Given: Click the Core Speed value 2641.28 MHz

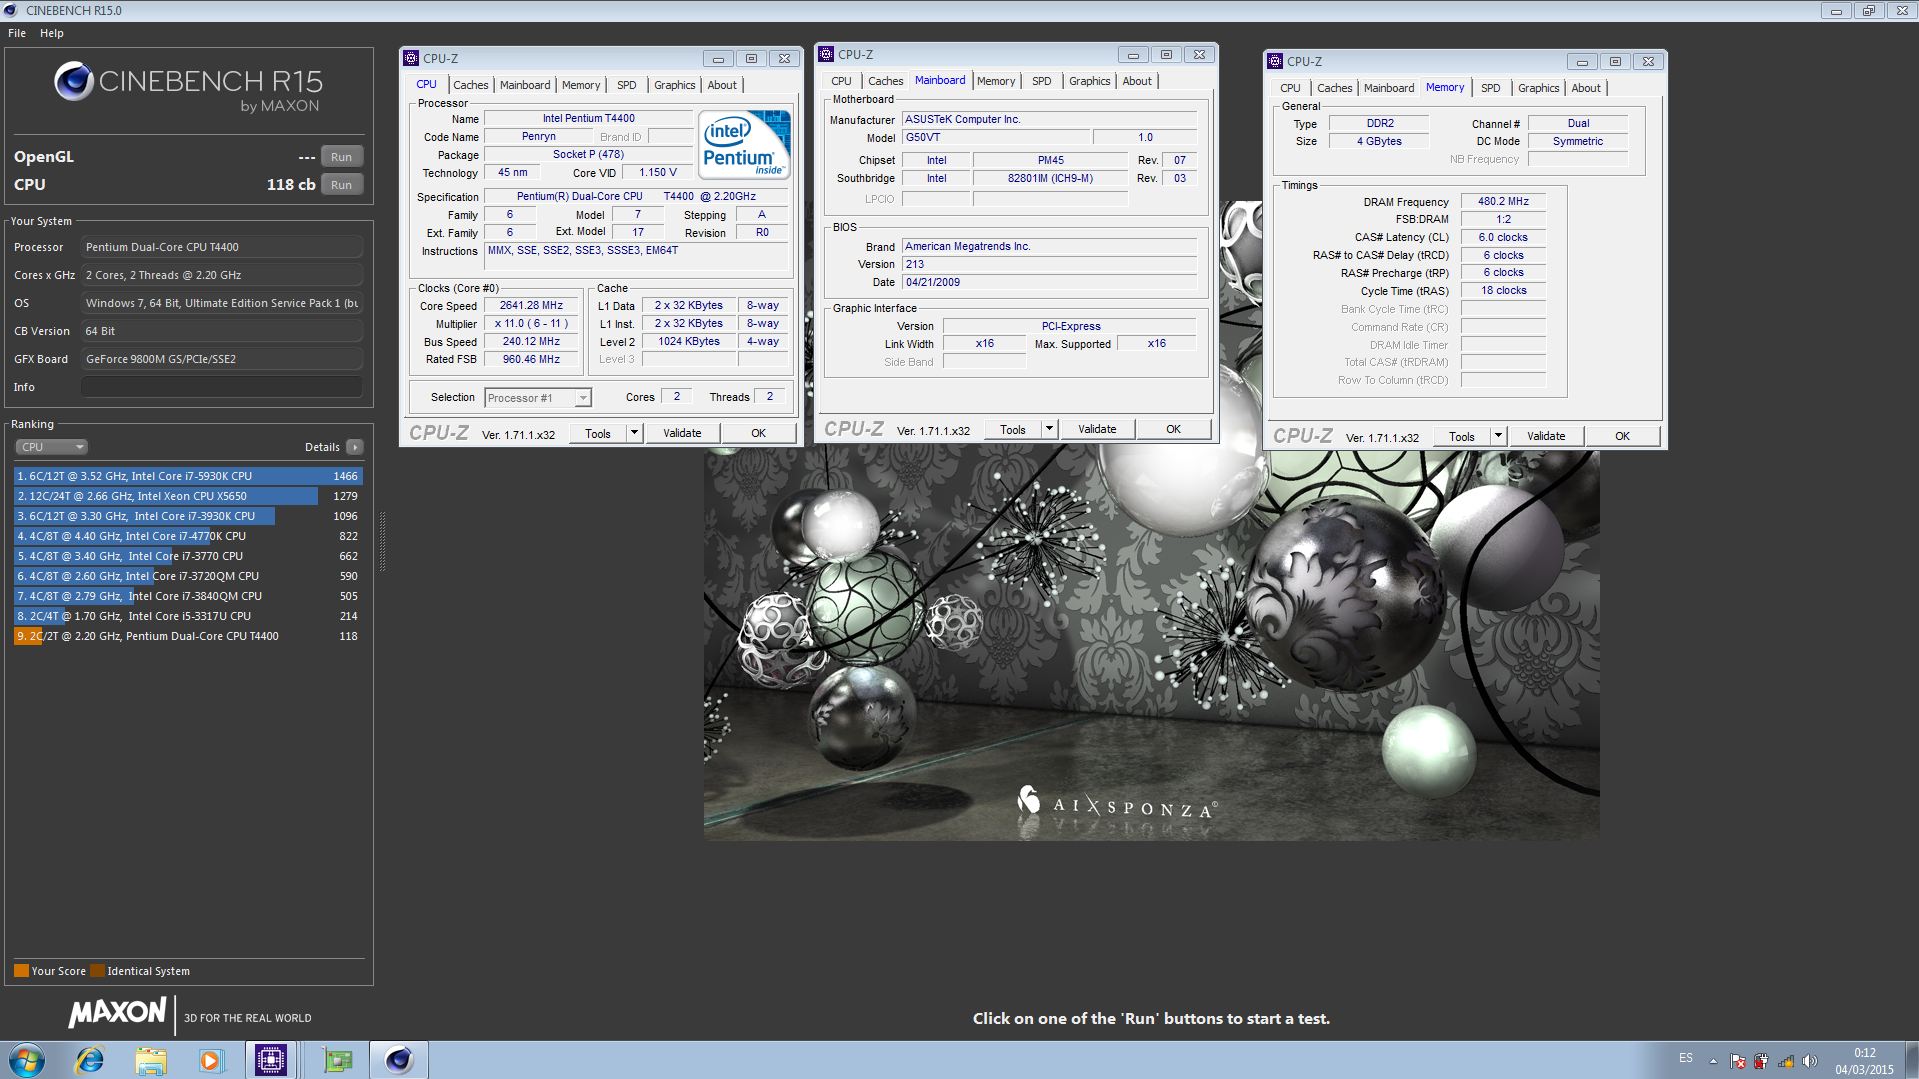Looking at the screenshot, I should tap(531, 305).
